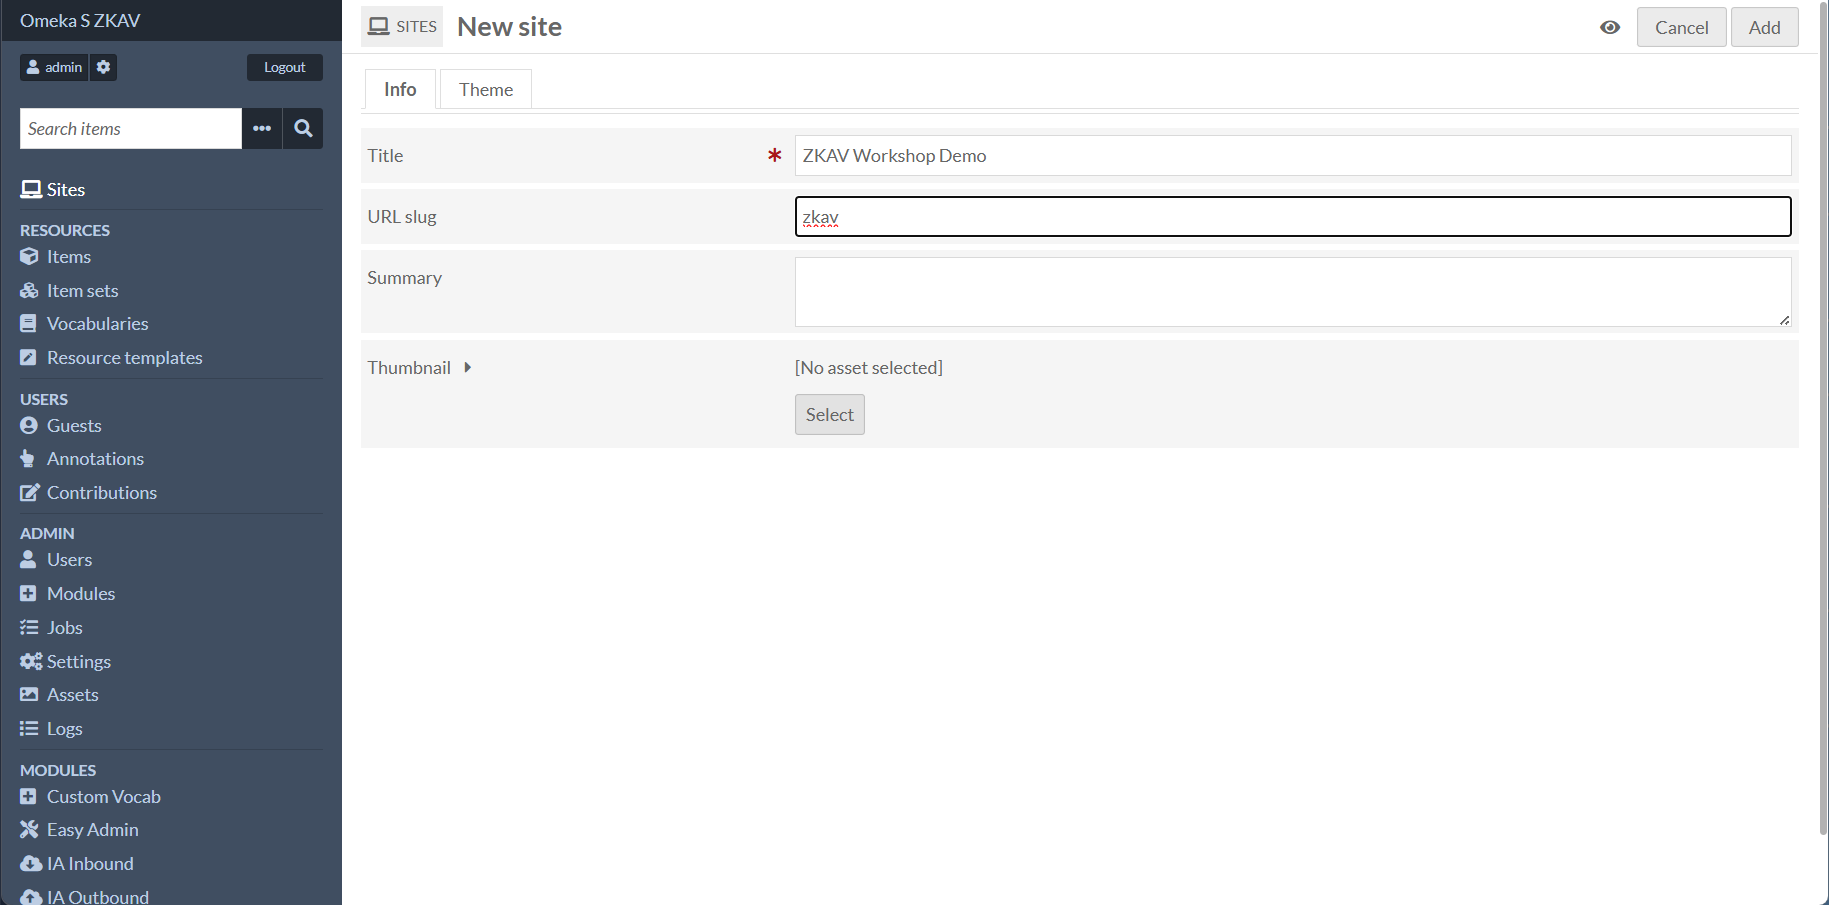Open the Assets page

click(73, 695)
